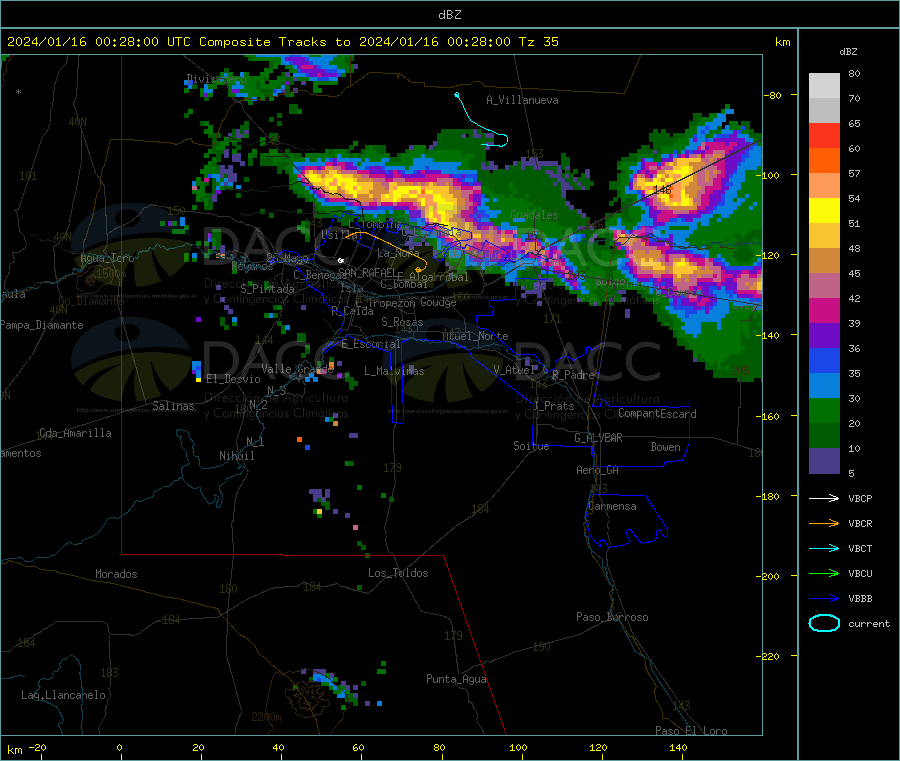Click the orange VBCR arrow legend icon
Screen dimensions: 900x761
coord(824,523)
